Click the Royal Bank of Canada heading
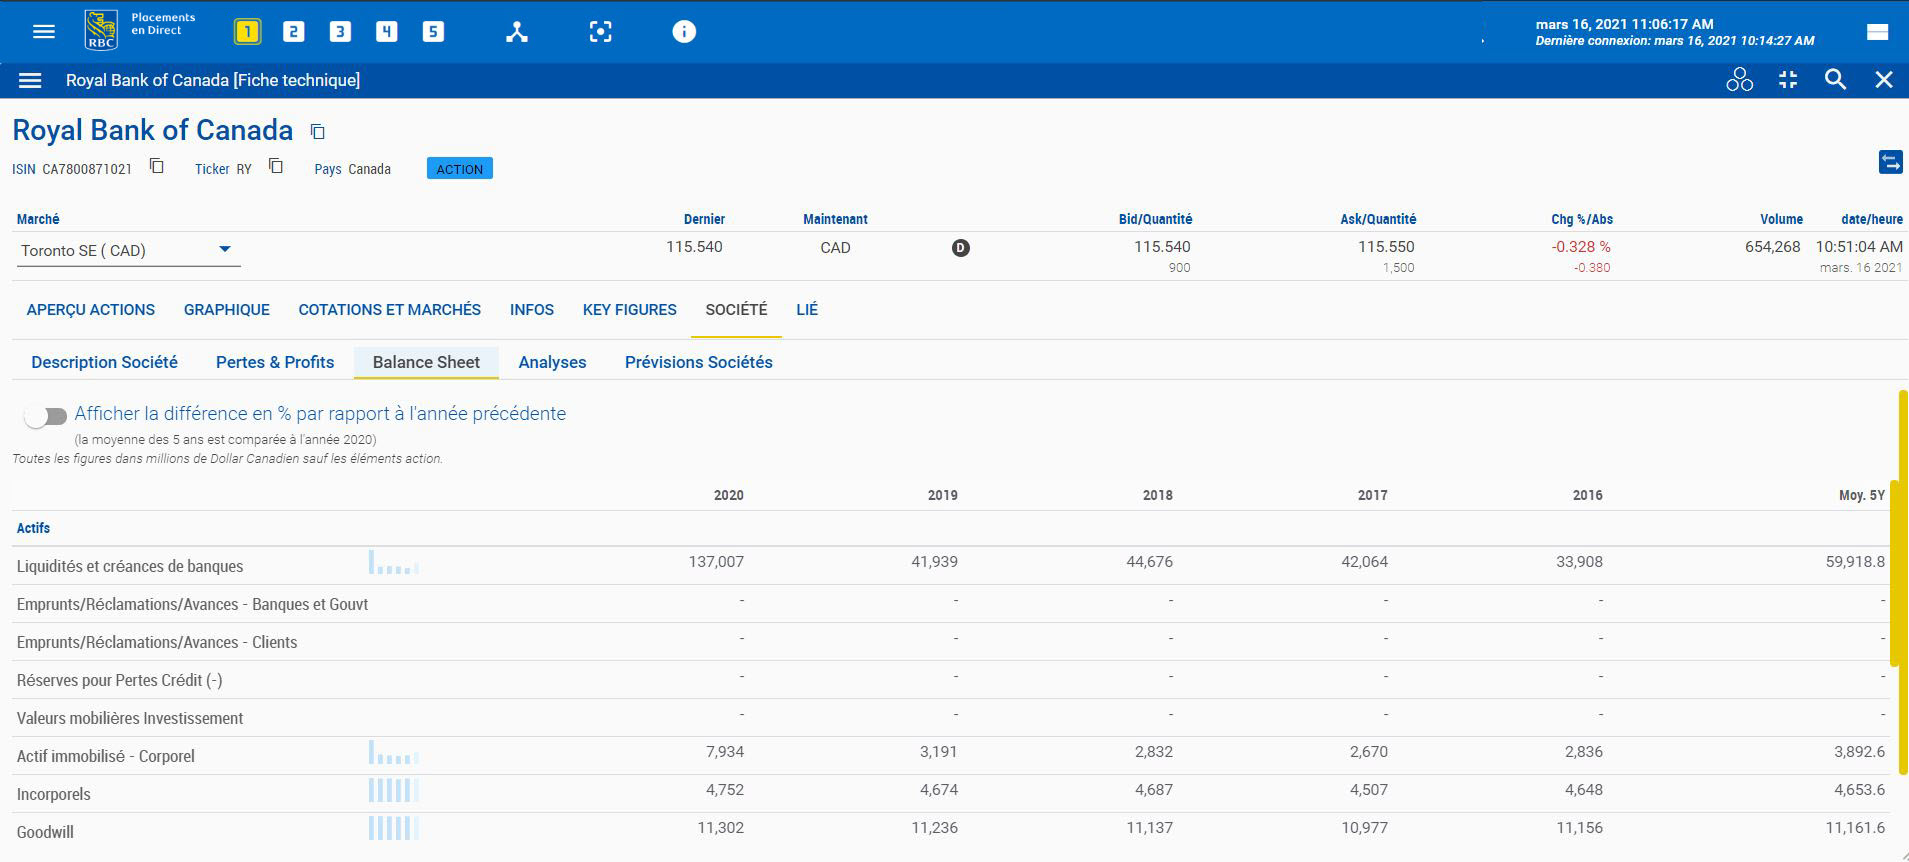 point(153,130)
